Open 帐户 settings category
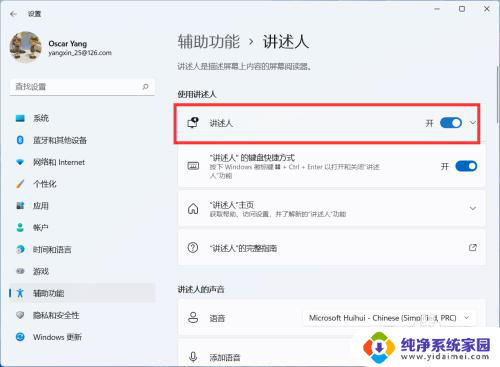 click(x=82, y=228)
